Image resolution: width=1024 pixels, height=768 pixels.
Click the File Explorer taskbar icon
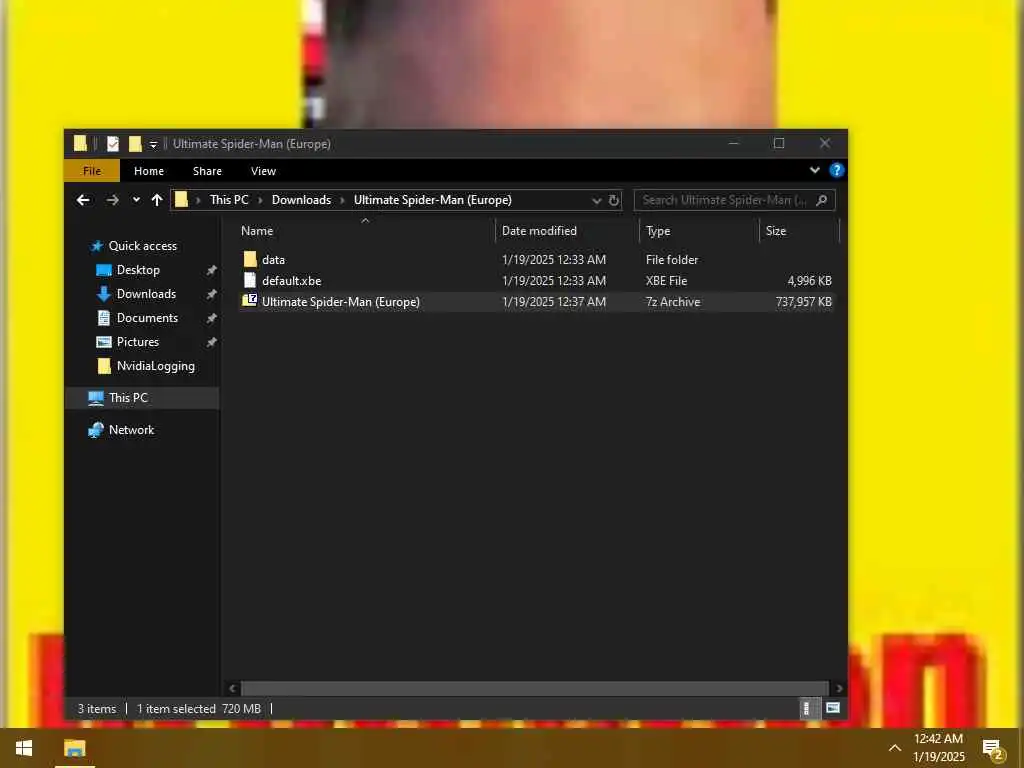74,748
